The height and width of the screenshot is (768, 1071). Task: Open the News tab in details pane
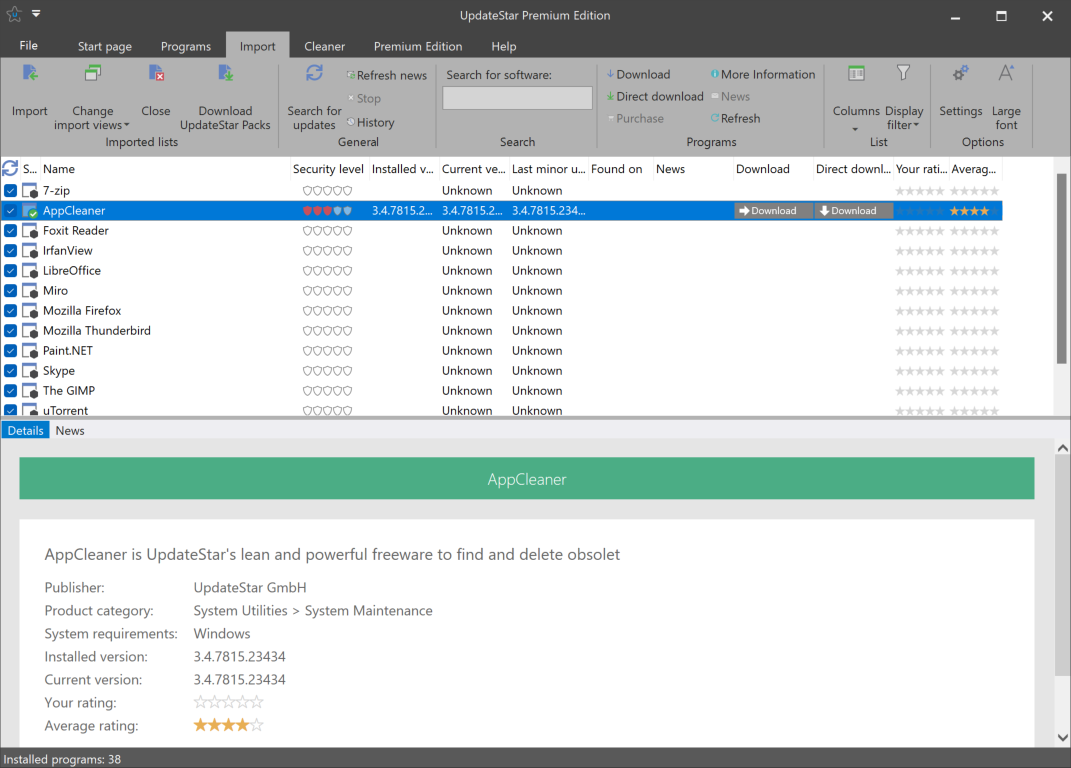click(x=70, y=431)
